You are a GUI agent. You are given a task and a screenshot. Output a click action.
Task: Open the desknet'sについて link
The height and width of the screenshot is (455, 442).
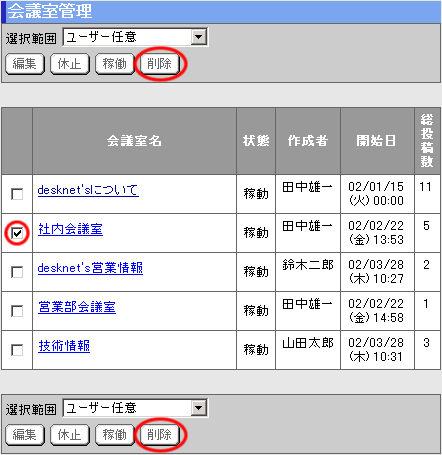pyautogui.click(x=88, y=190)
